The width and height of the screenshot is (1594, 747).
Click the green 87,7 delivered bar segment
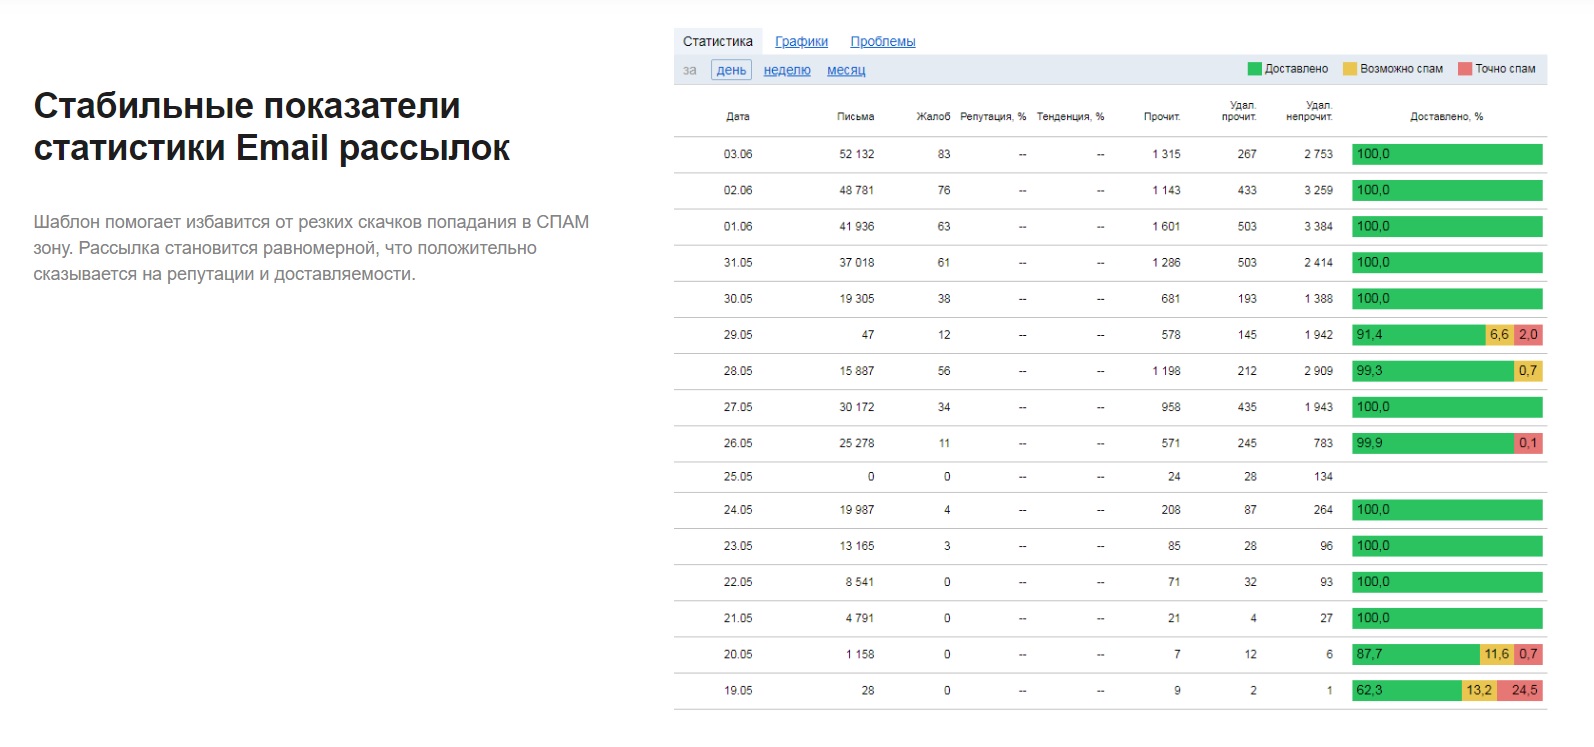point(1416,654)
